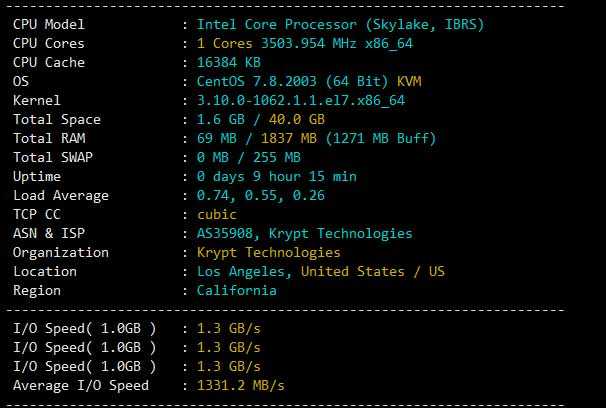606x408 pixels.
Task: Select the KVM virtualization label
Action: 409,82
